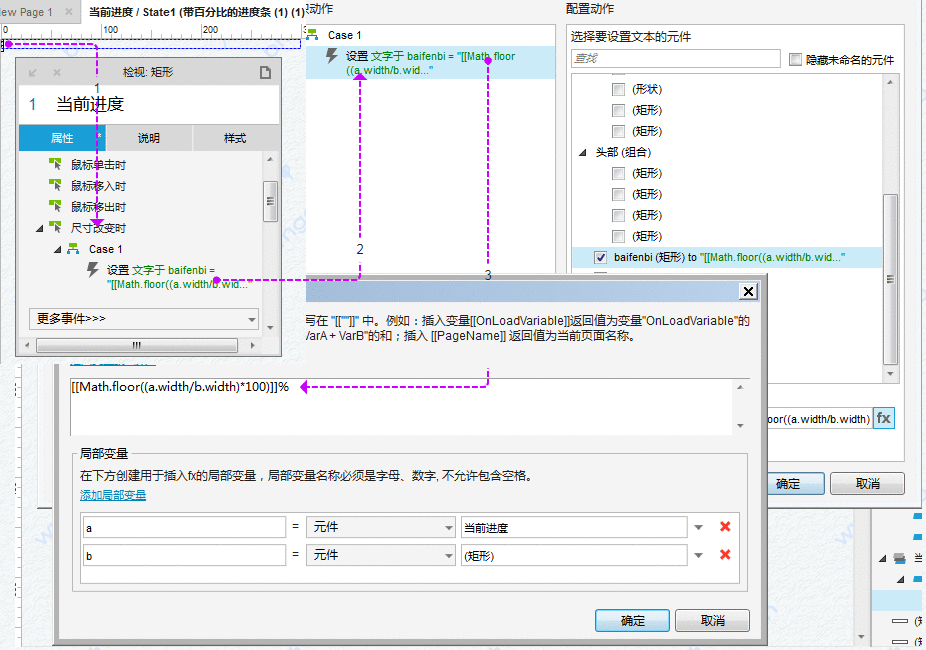926x650 pixels.
Task: Click scroll-down arrow of the widget list
Action: pyautogui.click(x=890, y=374)
